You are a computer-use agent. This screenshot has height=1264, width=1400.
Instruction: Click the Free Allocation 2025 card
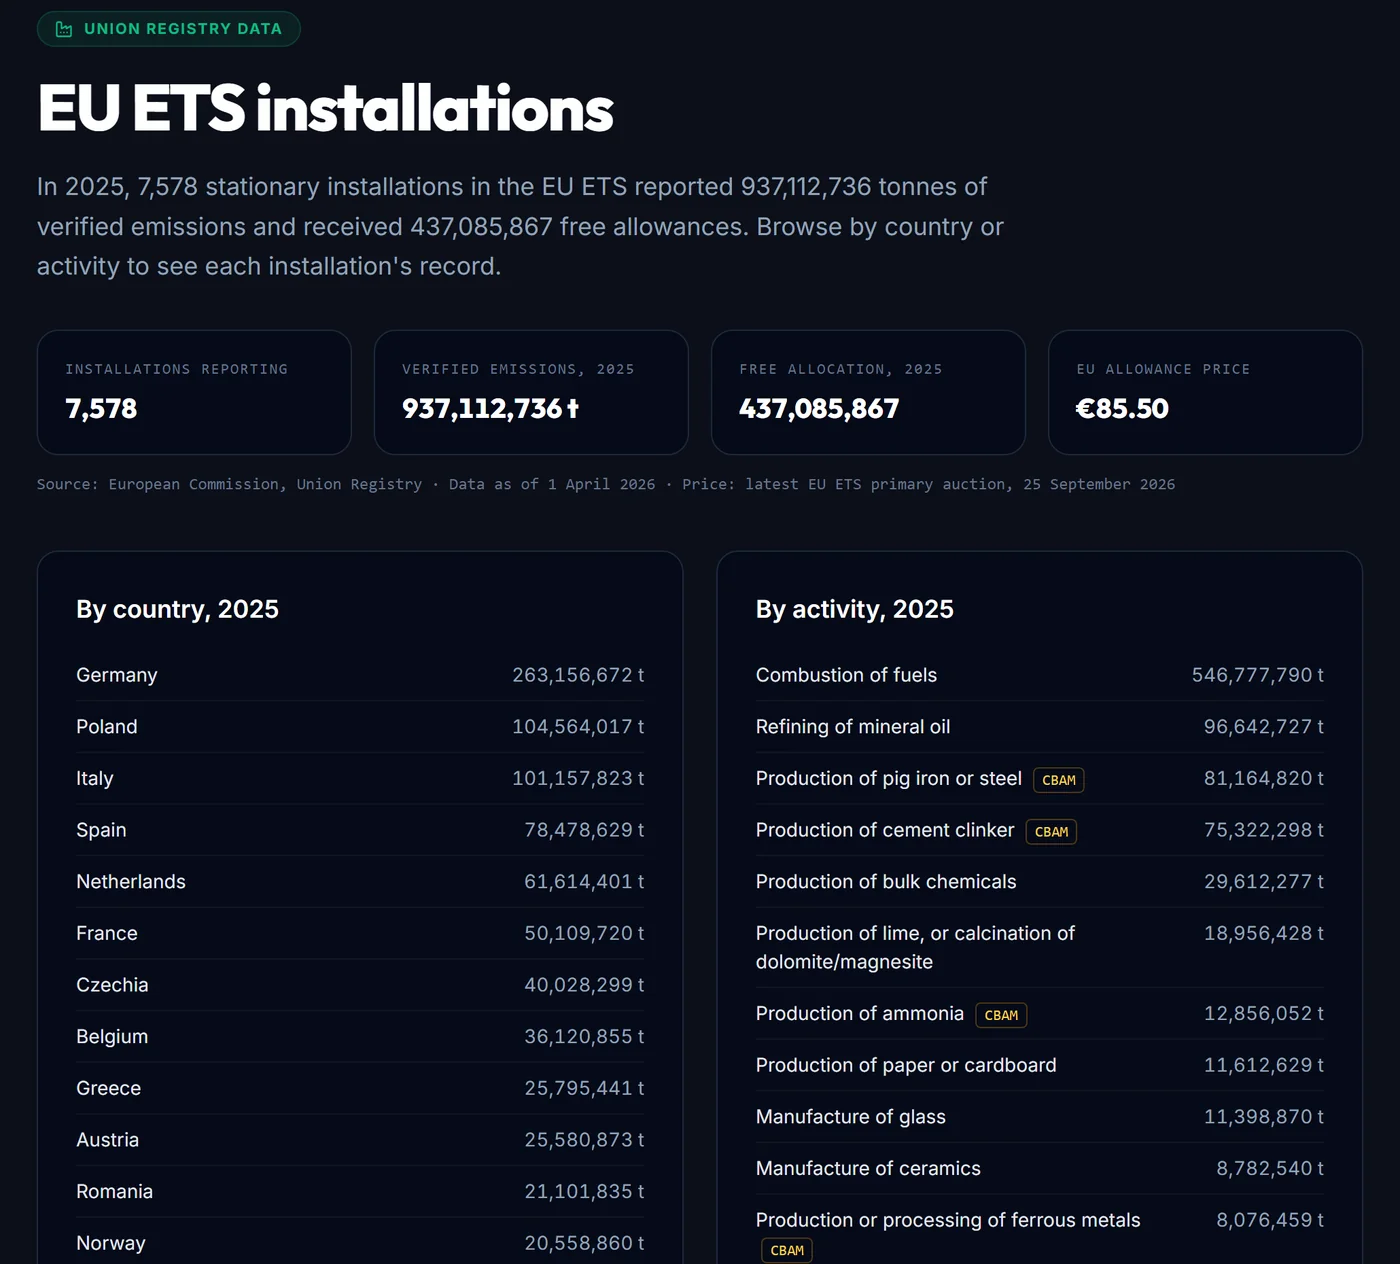click(868, 392)
